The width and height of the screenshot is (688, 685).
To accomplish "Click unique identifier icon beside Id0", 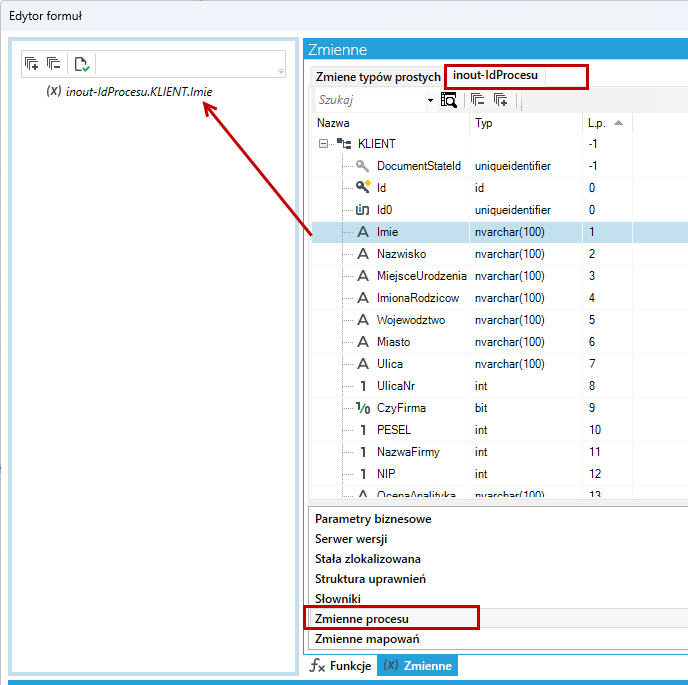I will (x=362, y=210).
